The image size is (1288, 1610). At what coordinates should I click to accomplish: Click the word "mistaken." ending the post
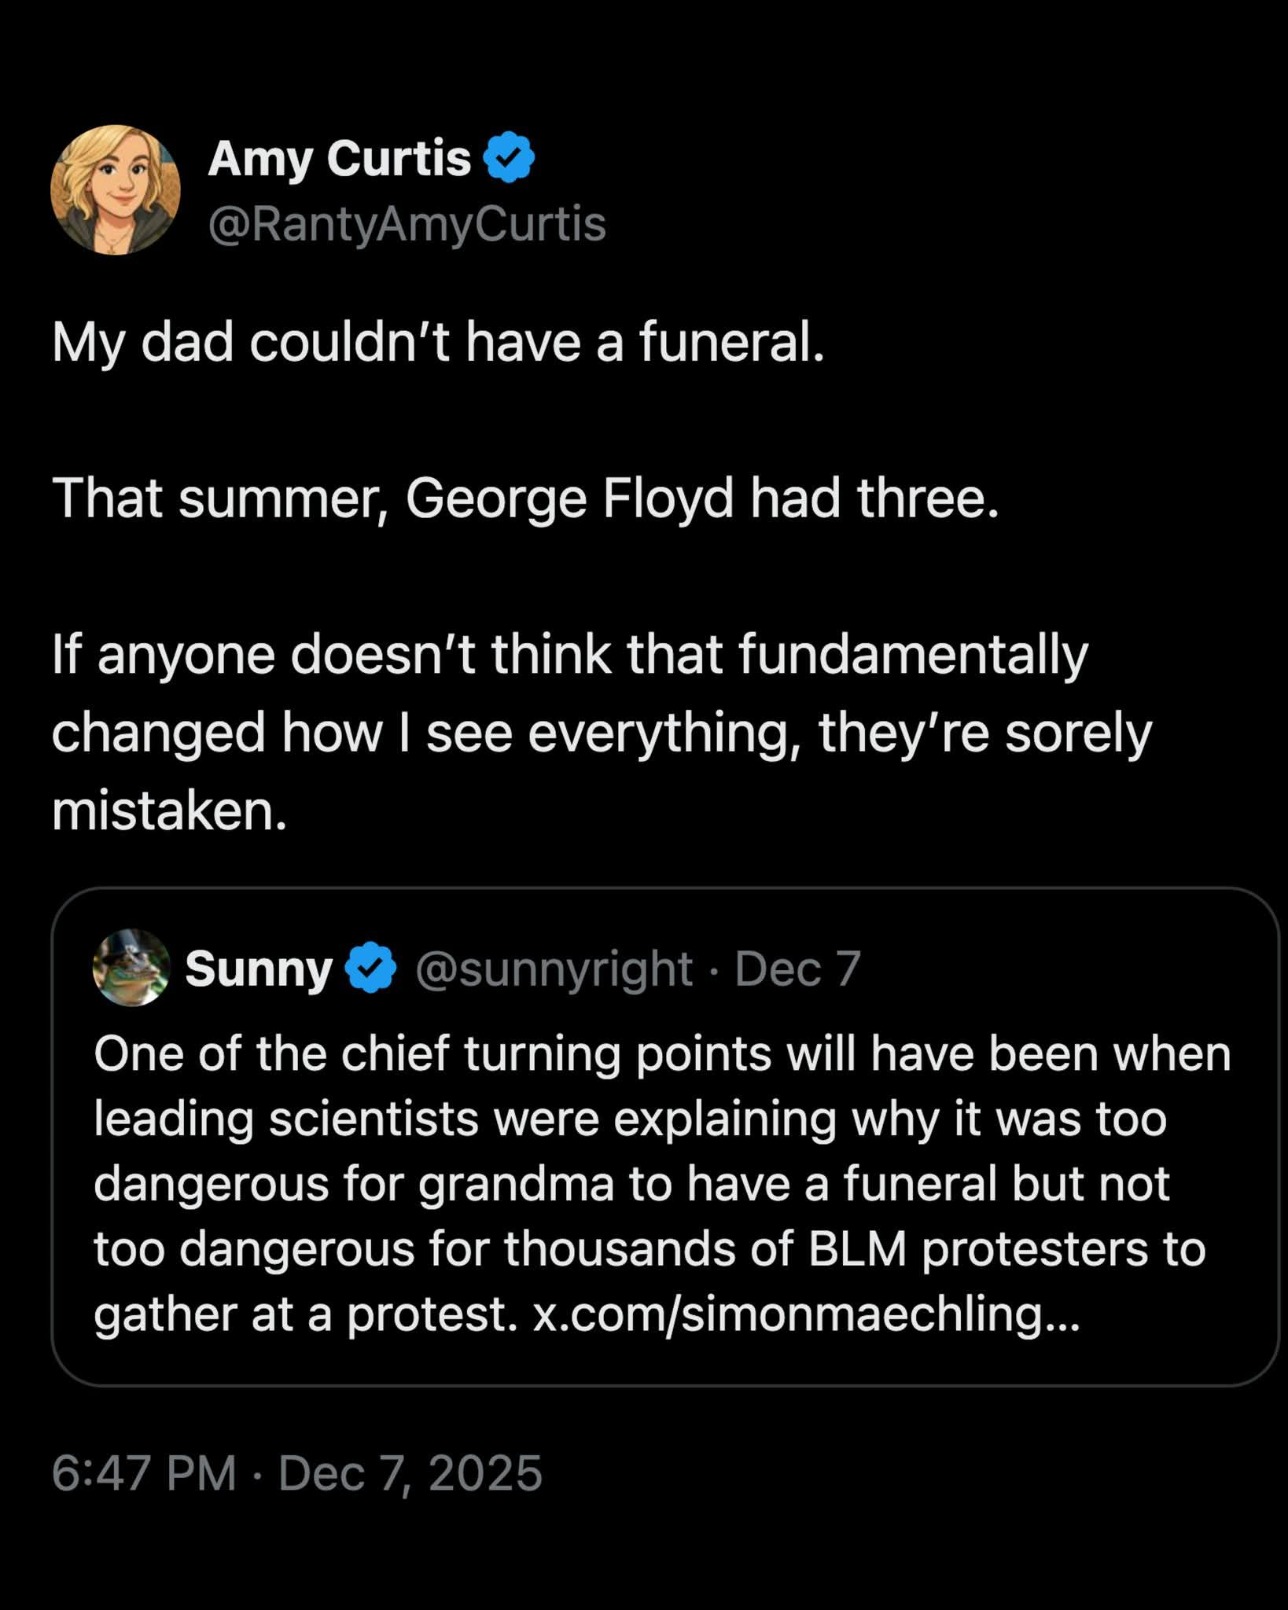coord(169,810)
